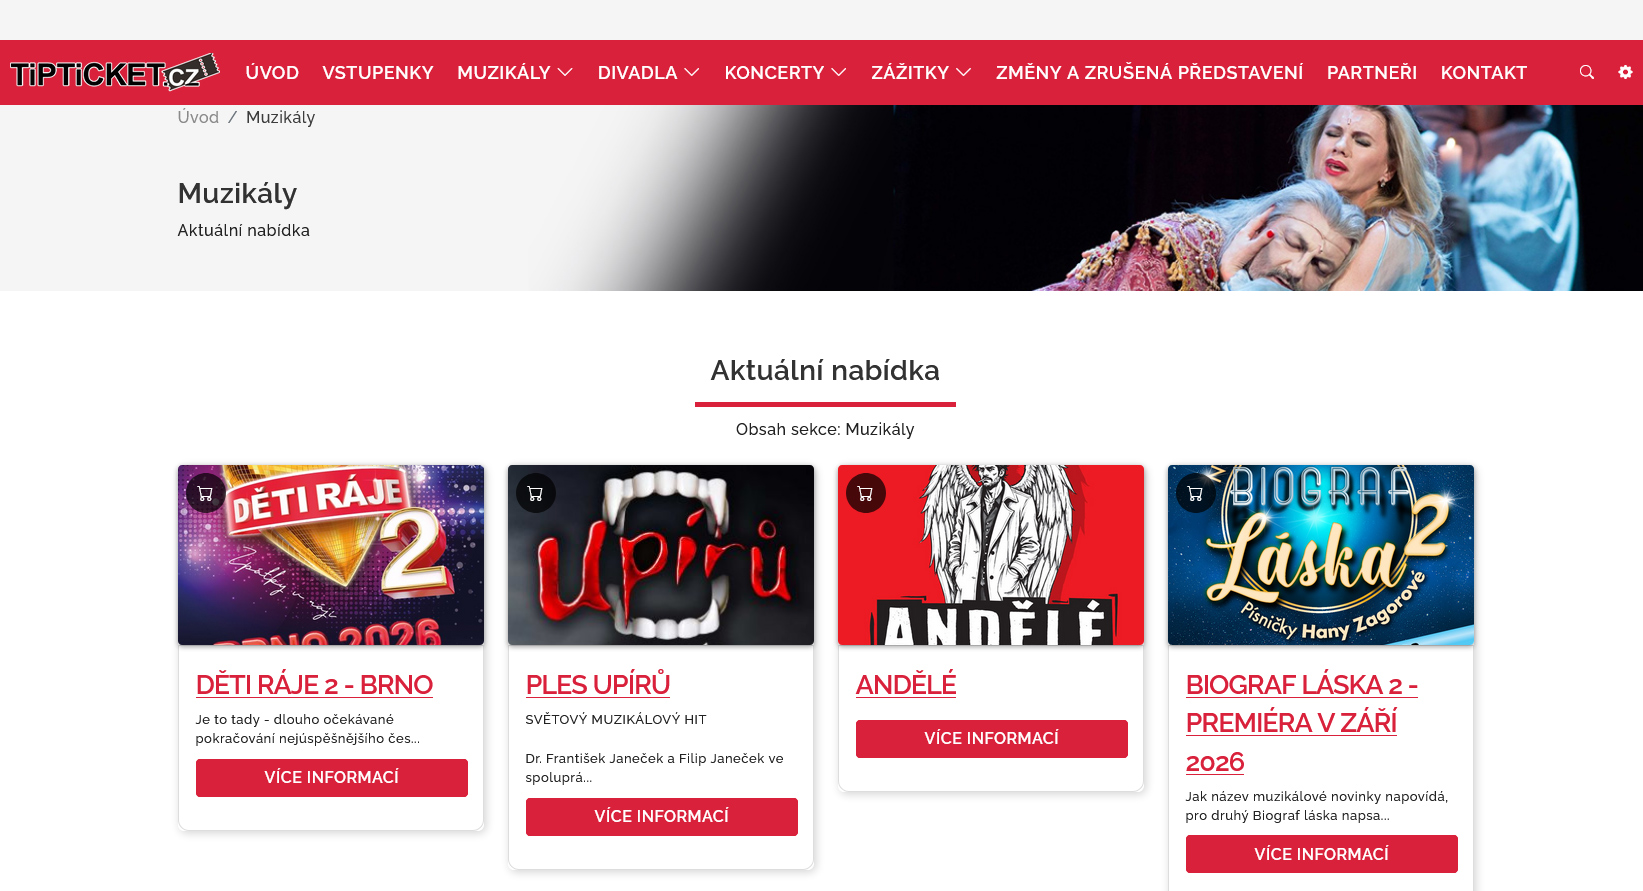Expand the Divadla dropdown menu

[x=648, y=72]
